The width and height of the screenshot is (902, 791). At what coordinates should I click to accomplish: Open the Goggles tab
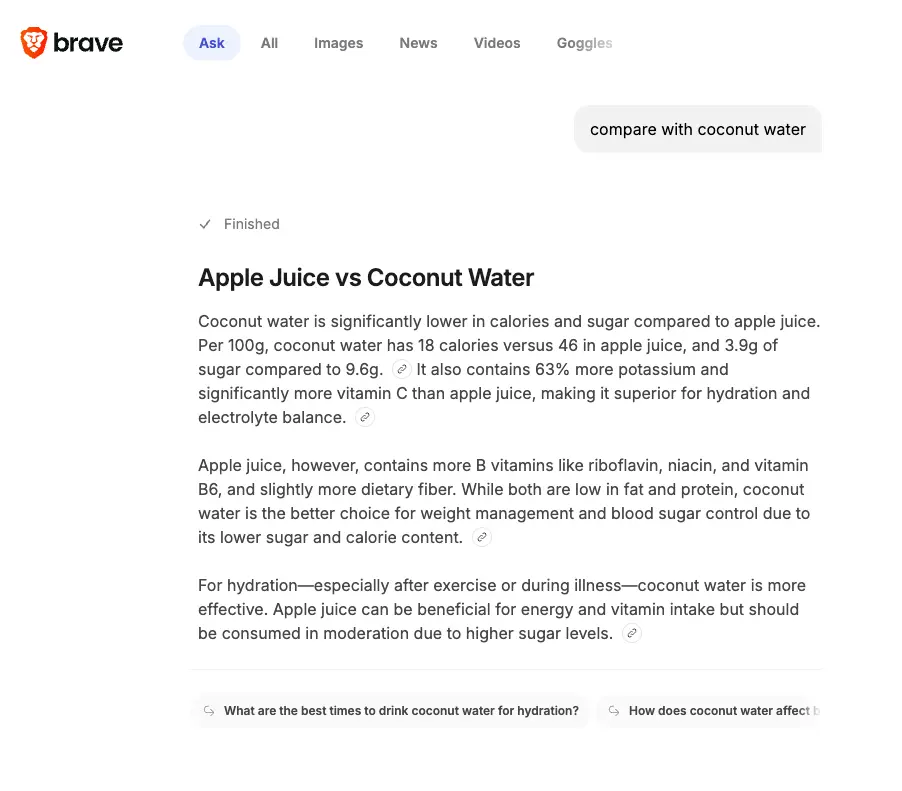[x=584, y=43]
